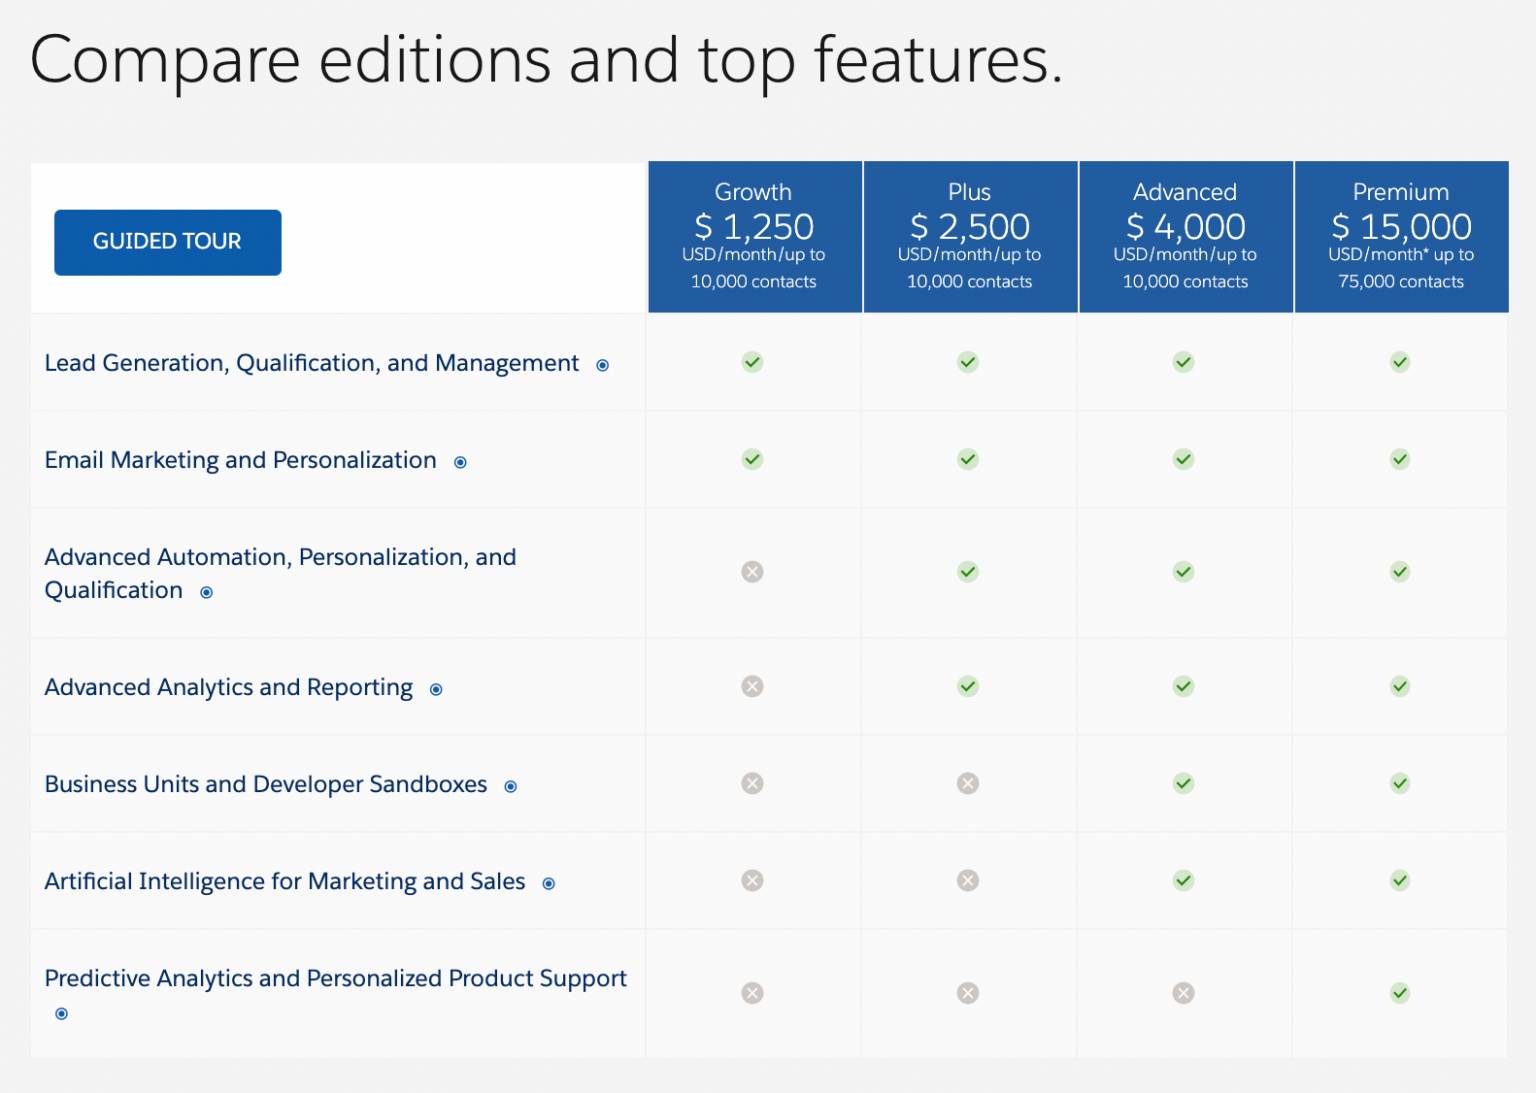Click the GUIDED TOUR button
The image size is (1536, 1093).
(x=168, y=242)
